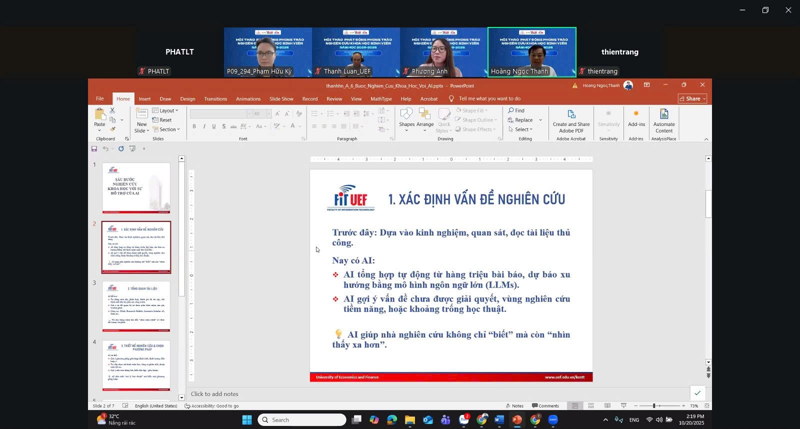The image size is (800, 429).
Task: Click the Share button in PowerPoint
Action: tap(691, 99)
